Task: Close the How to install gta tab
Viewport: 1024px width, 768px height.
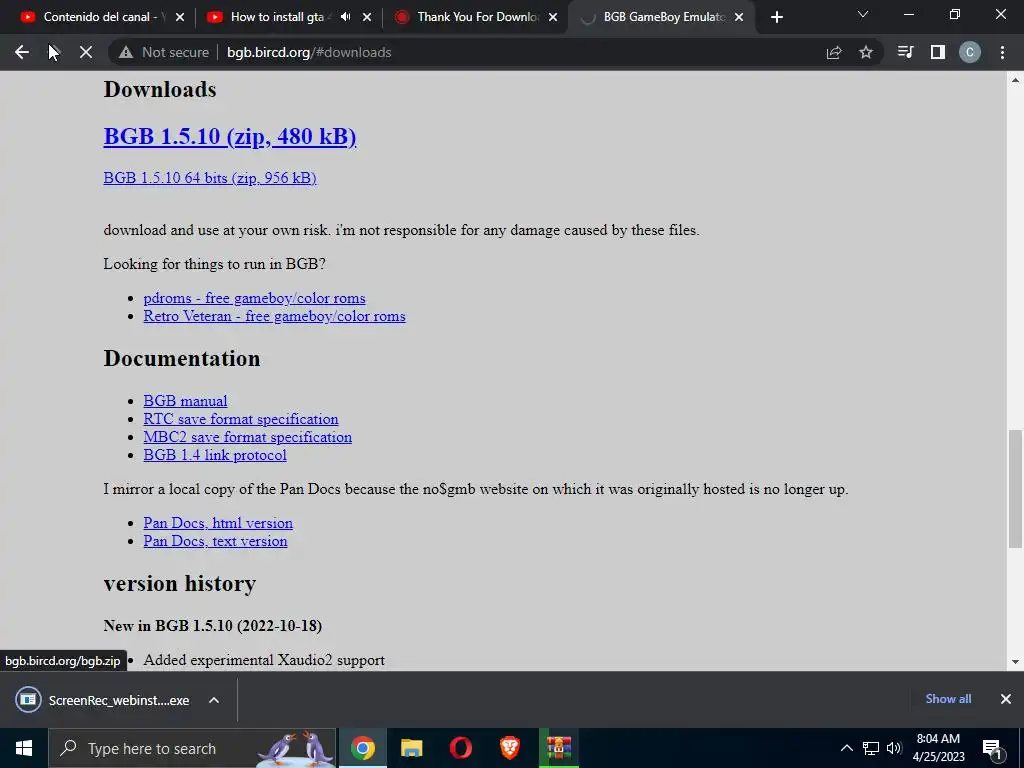Action: click(367, 17)
